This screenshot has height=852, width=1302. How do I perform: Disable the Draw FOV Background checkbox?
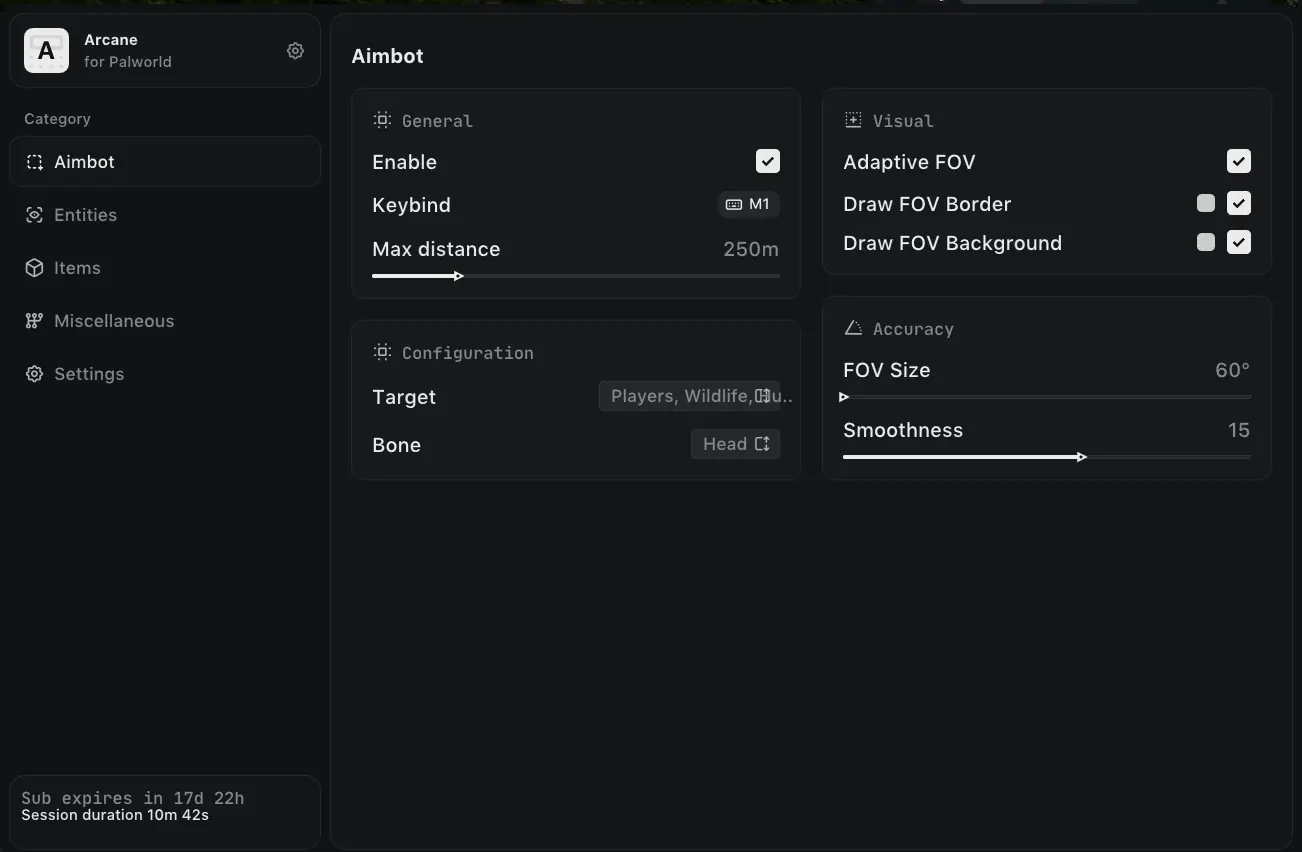pos(1239,242)
